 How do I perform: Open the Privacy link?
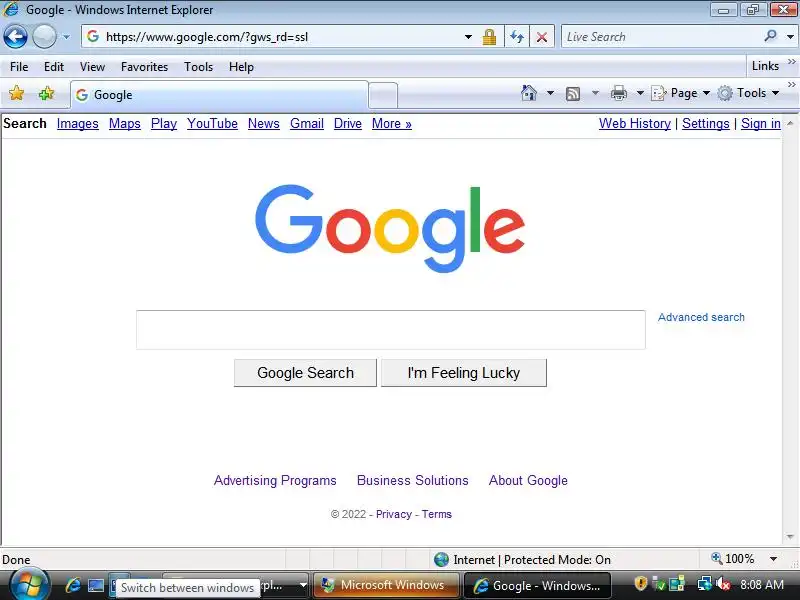coord(394,514)
